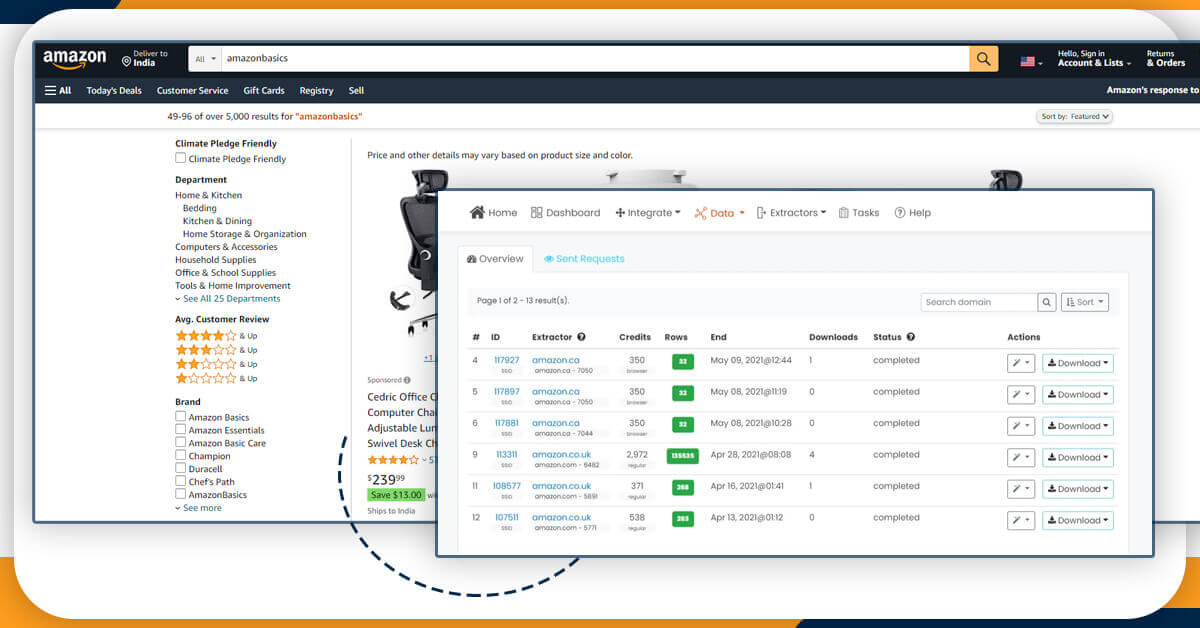The width and height of the screenshot is (1200, 628).
Task: Switch to the Sent Requests tab
Action: 584,259
